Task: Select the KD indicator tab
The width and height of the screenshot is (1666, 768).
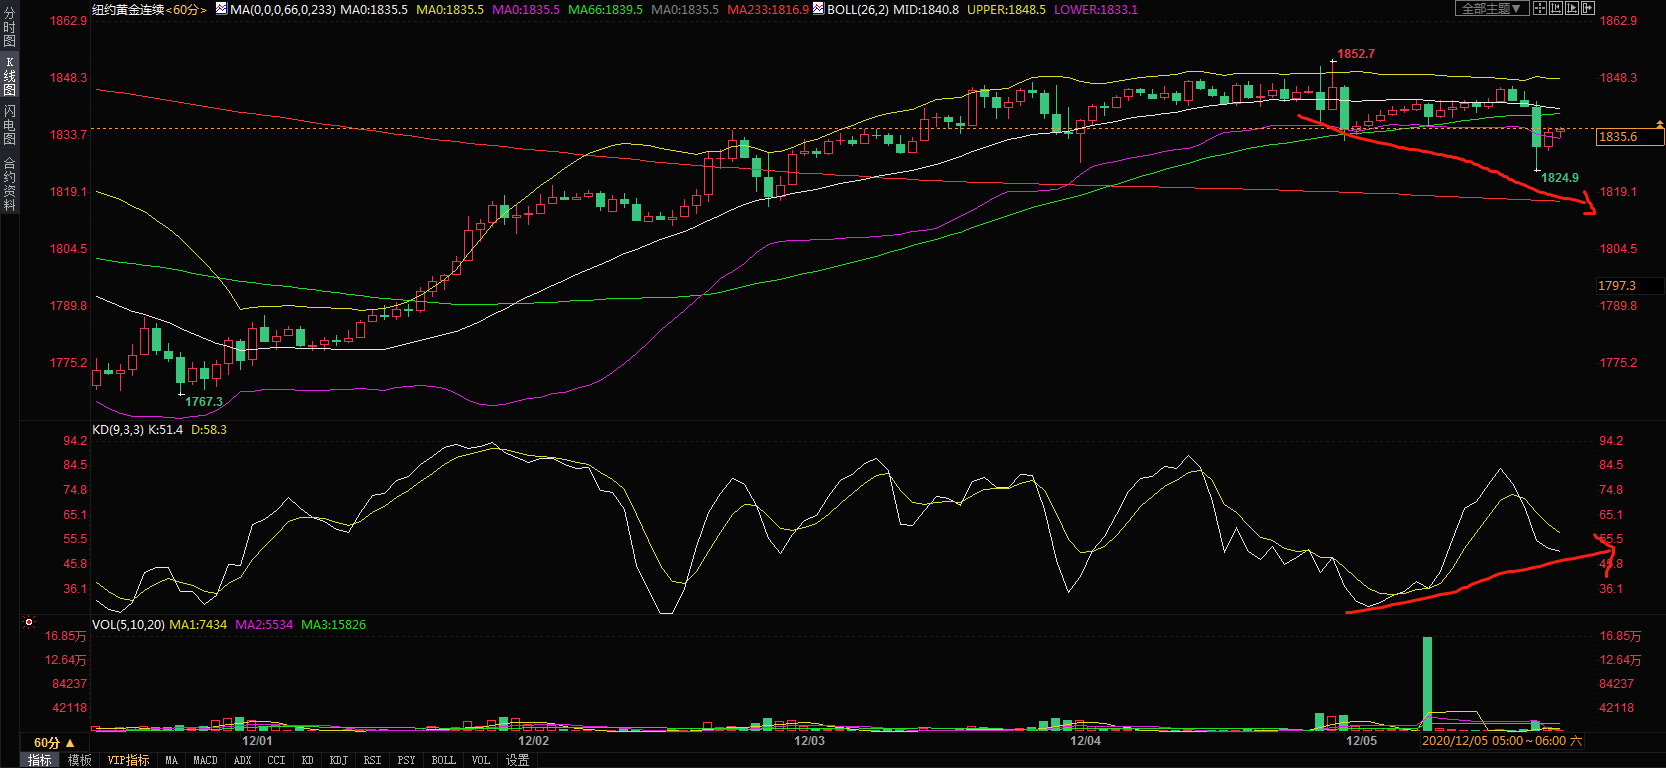Action: tap(307, 760)
